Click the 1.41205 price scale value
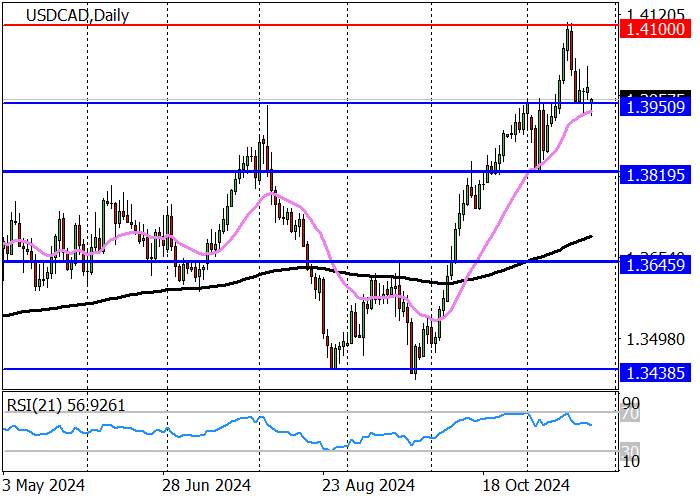Screen dimensions: 700x500 [655, 15]
